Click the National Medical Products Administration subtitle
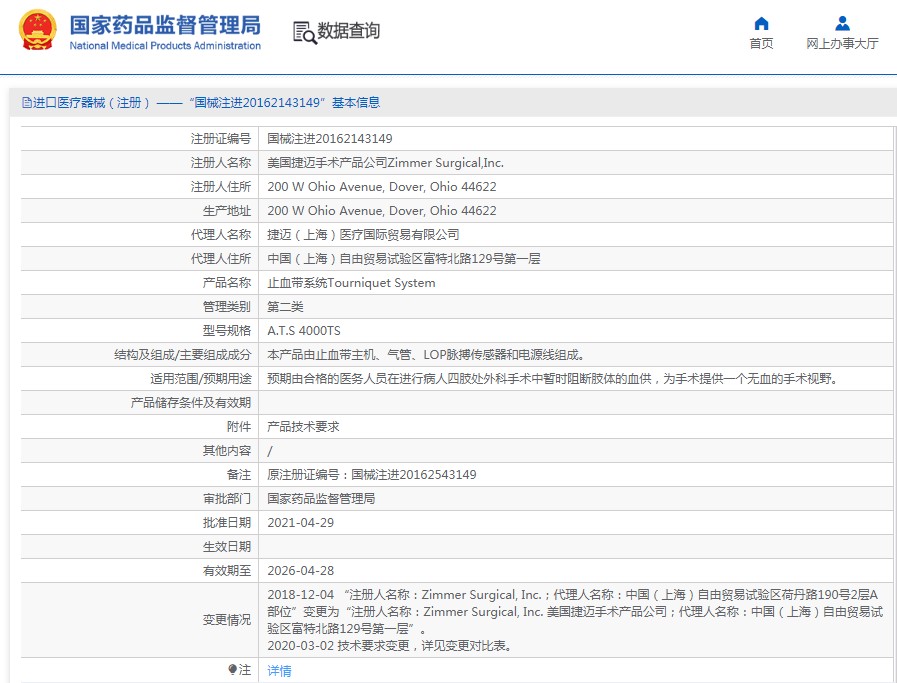897x683 pixels. [x=165, y=46]
